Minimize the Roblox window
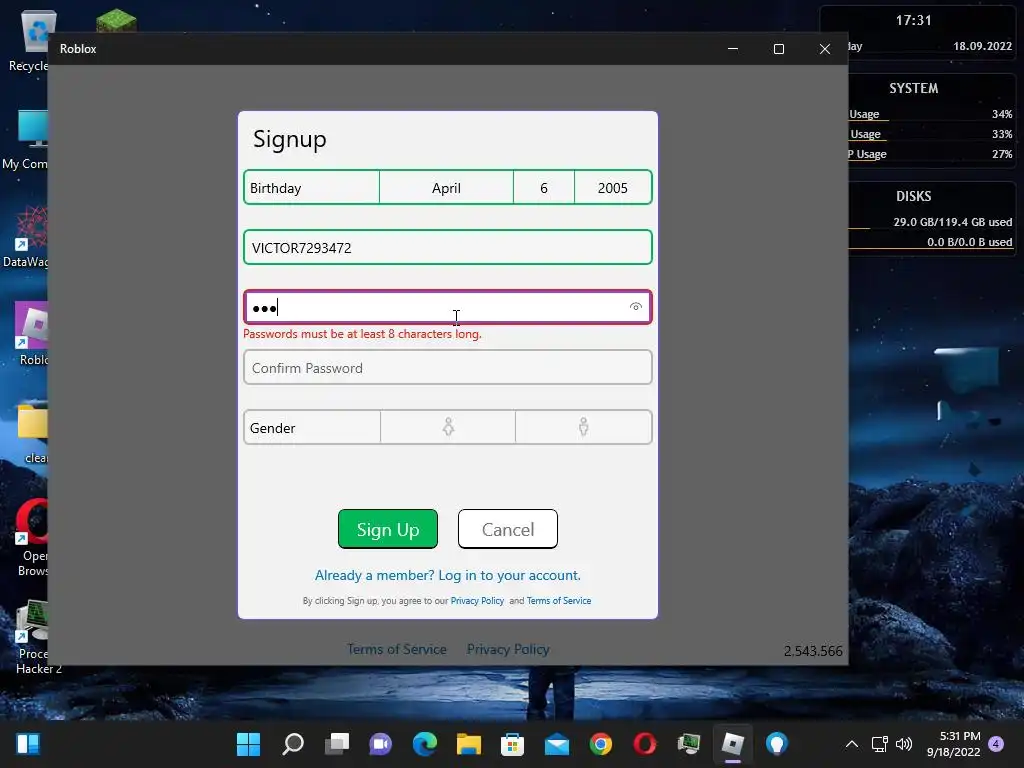 tap(733, 49)
